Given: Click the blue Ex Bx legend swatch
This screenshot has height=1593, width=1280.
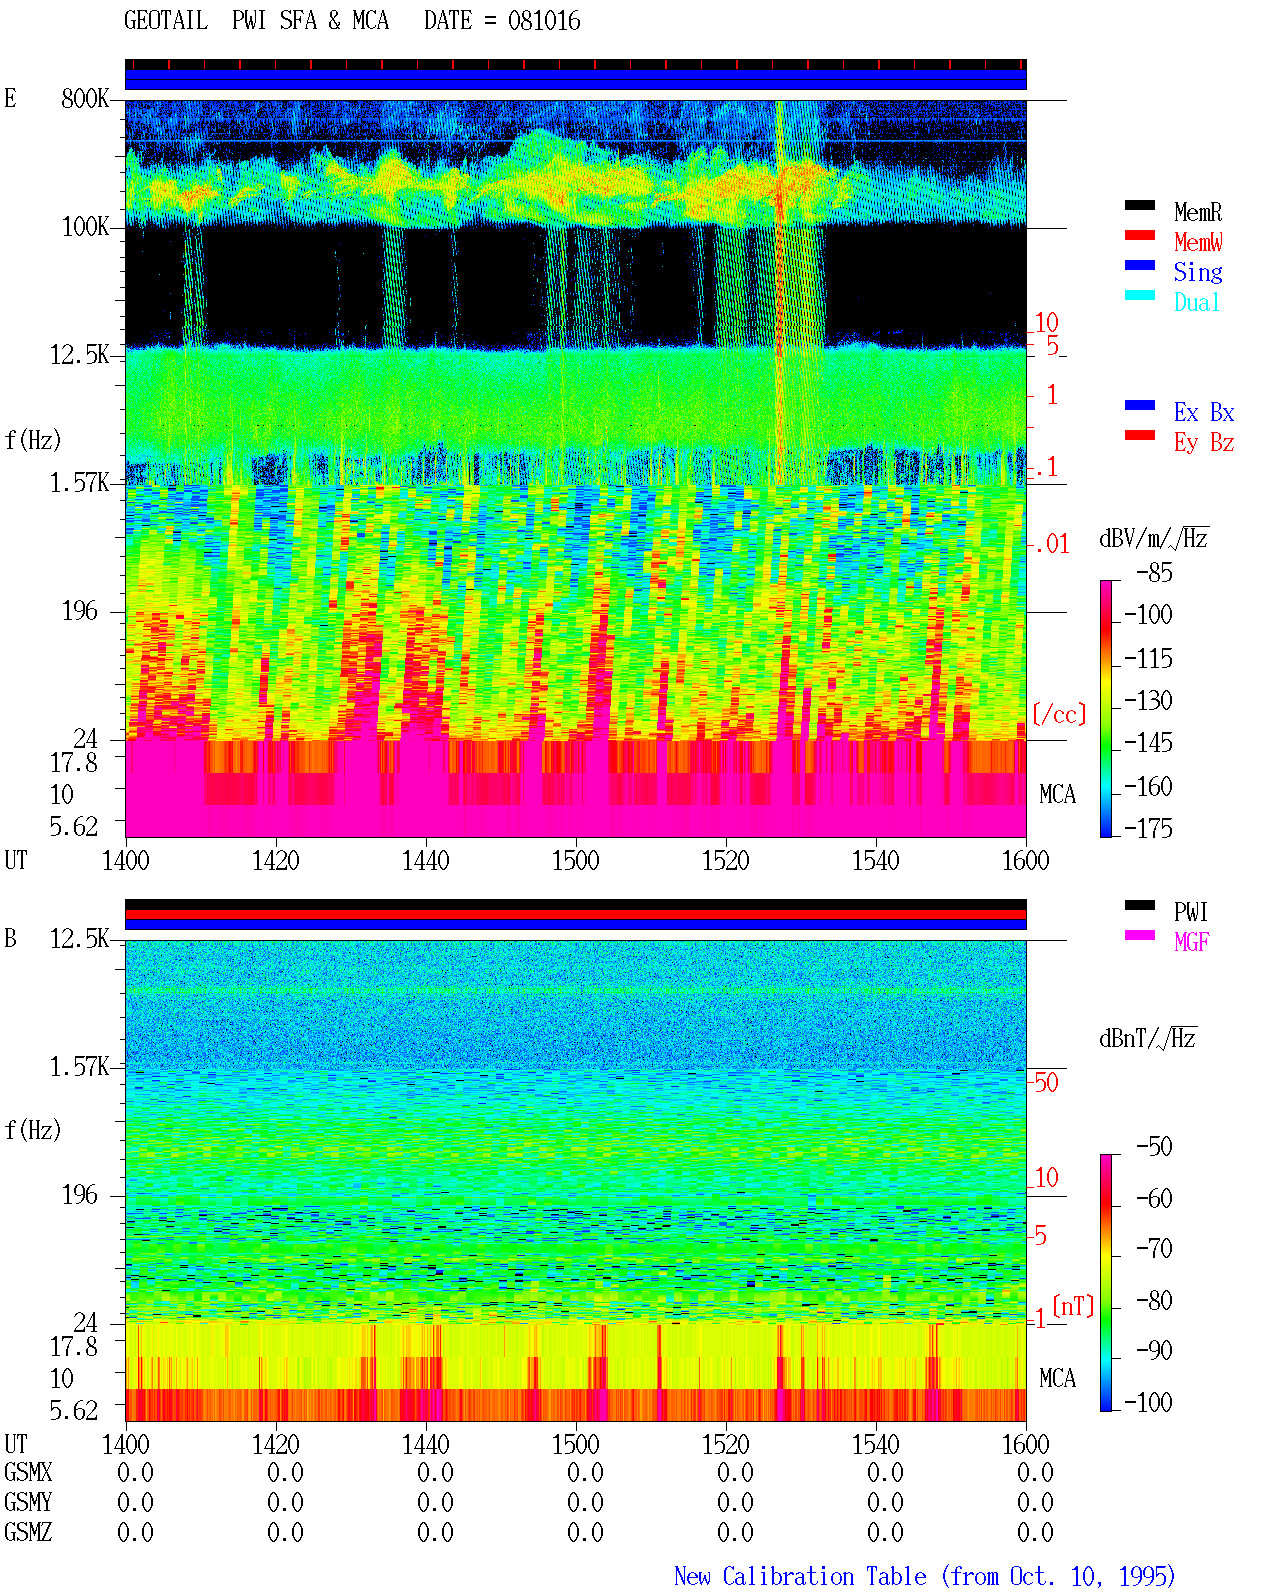Looking at the screenshot, I should click(1140, 406).
